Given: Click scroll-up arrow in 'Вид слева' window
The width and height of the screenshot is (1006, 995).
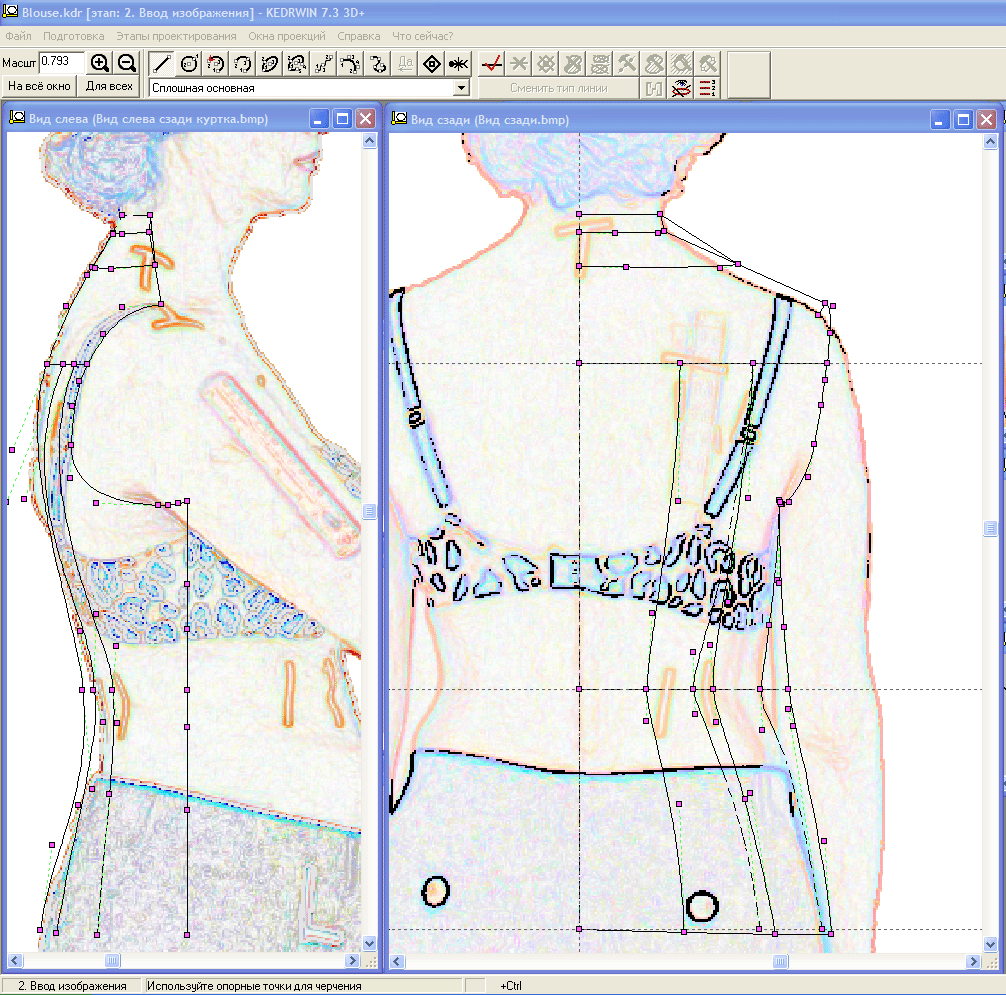Looking at the screenshot, I should [370, 140].
